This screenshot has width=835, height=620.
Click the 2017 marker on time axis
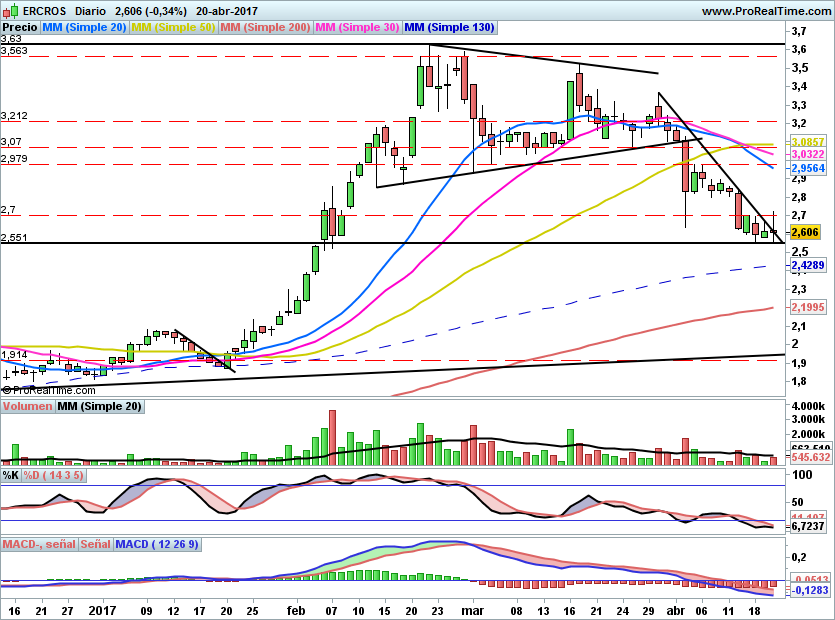[102, 608]
